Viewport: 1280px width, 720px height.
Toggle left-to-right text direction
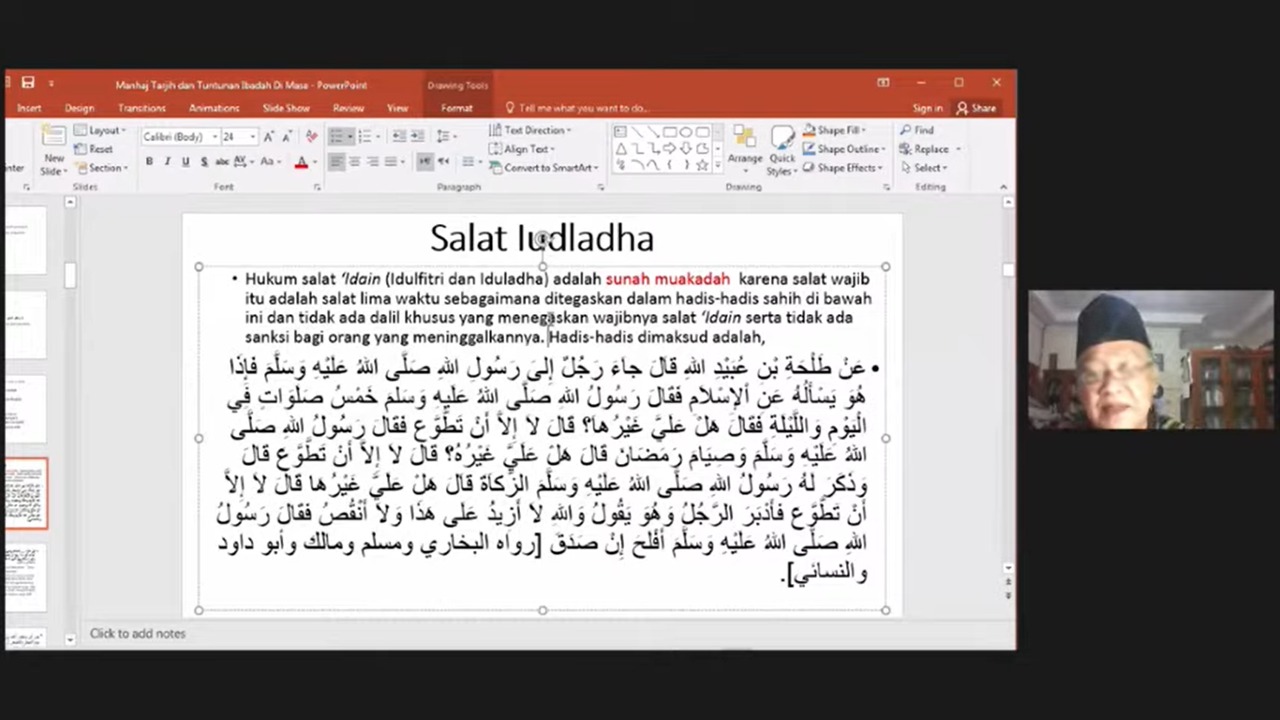[x=425, y=161]
